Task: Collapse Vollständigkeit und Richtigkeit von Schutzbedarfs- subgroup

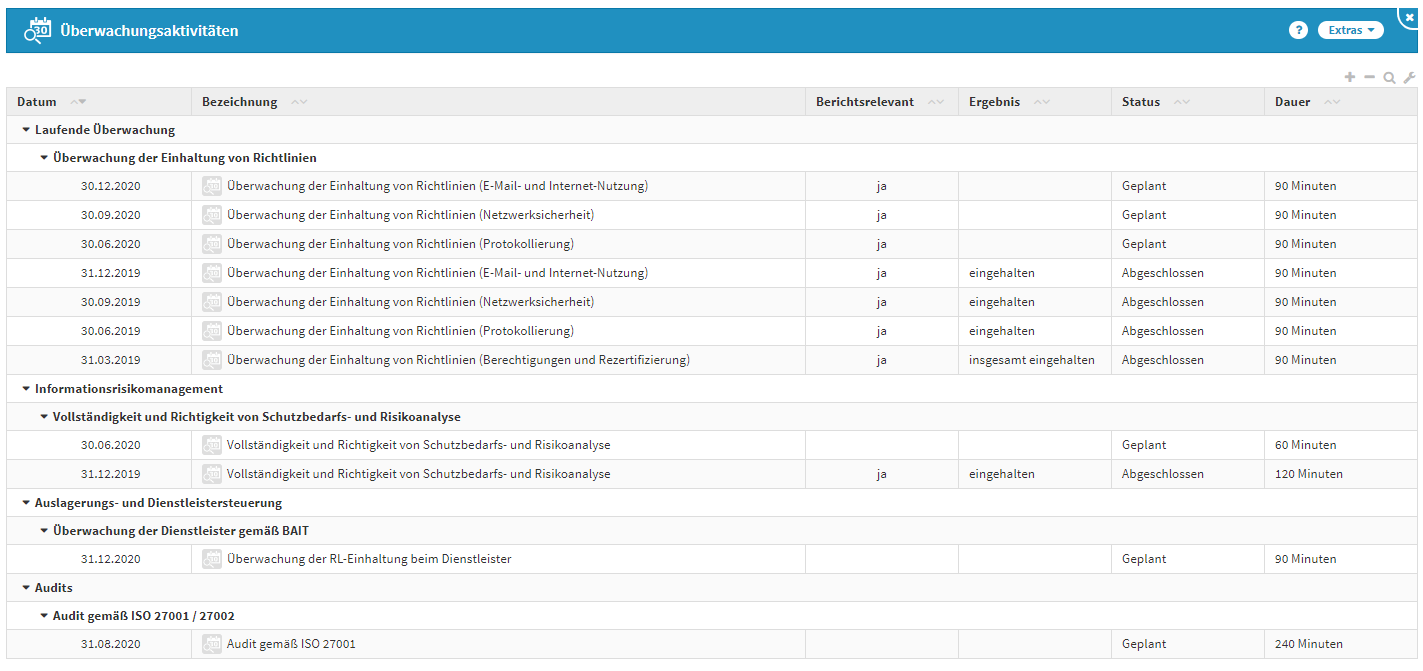Action: click(44, 417)
